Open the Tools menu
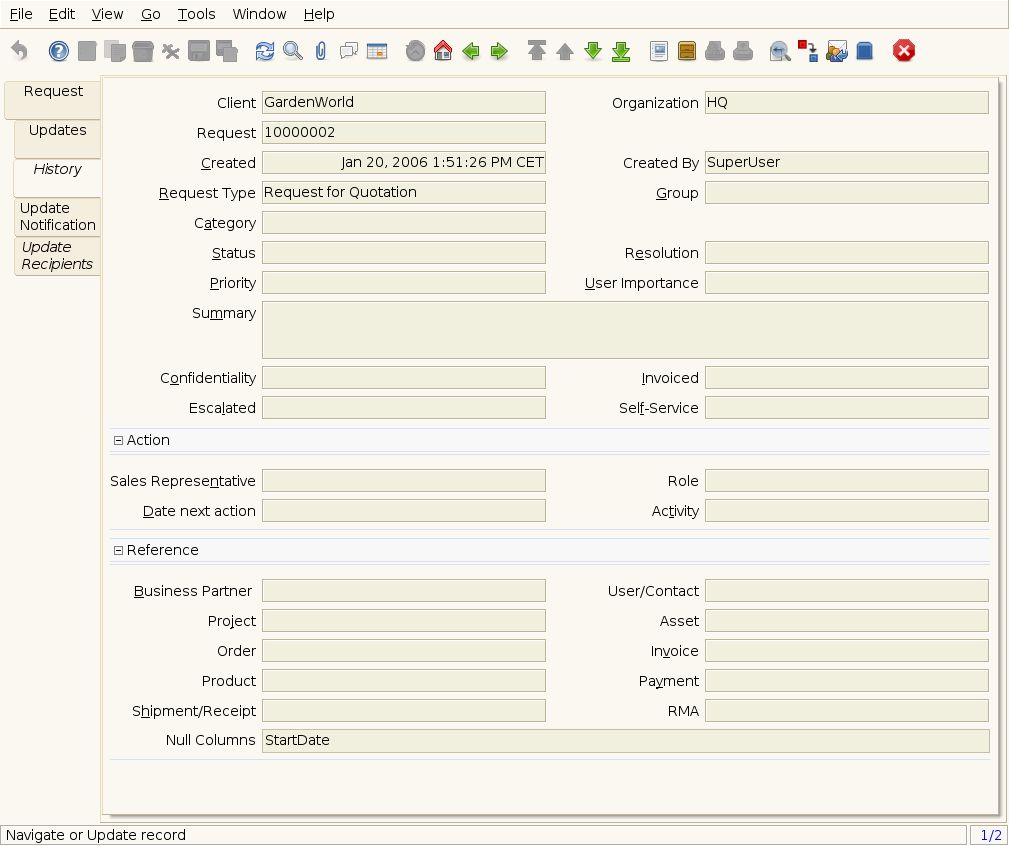Screen dimensions: 1009x846 (196, 14)
